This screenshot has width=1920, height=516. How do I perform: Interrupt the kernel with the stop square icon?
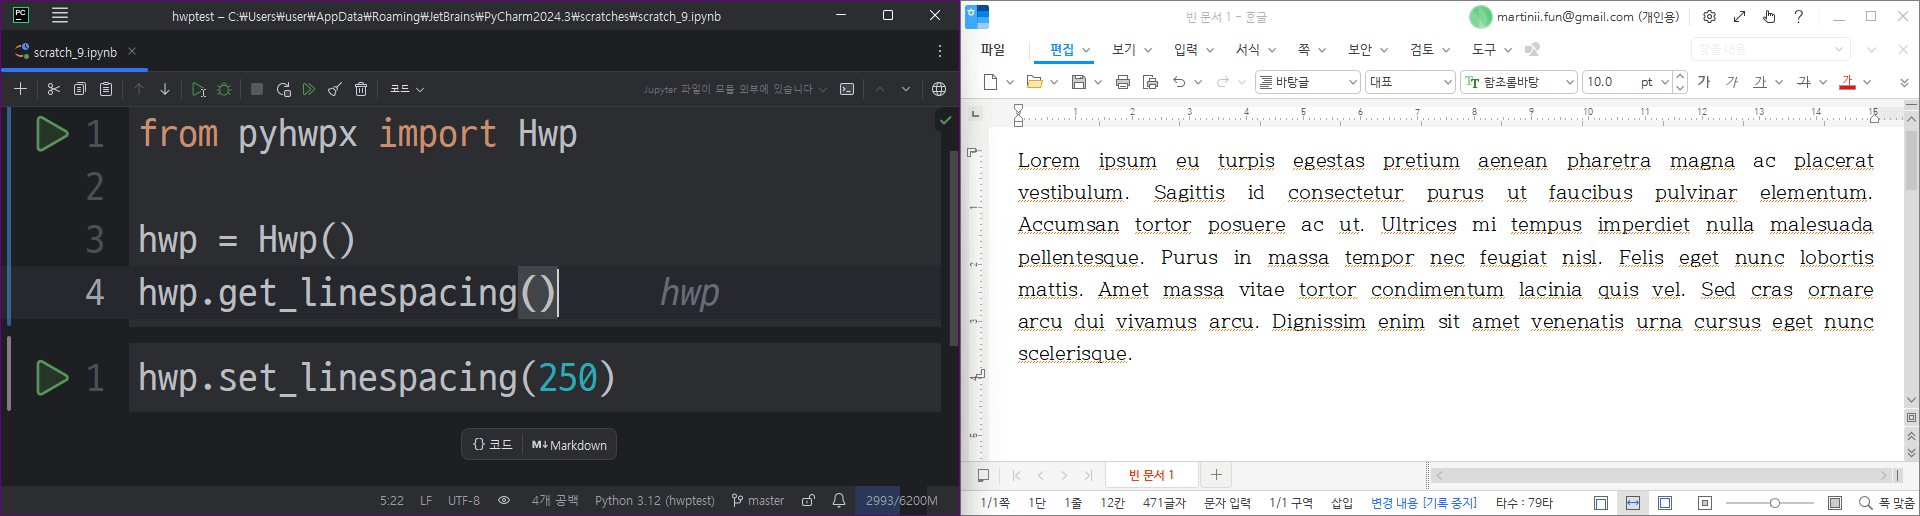257,89
